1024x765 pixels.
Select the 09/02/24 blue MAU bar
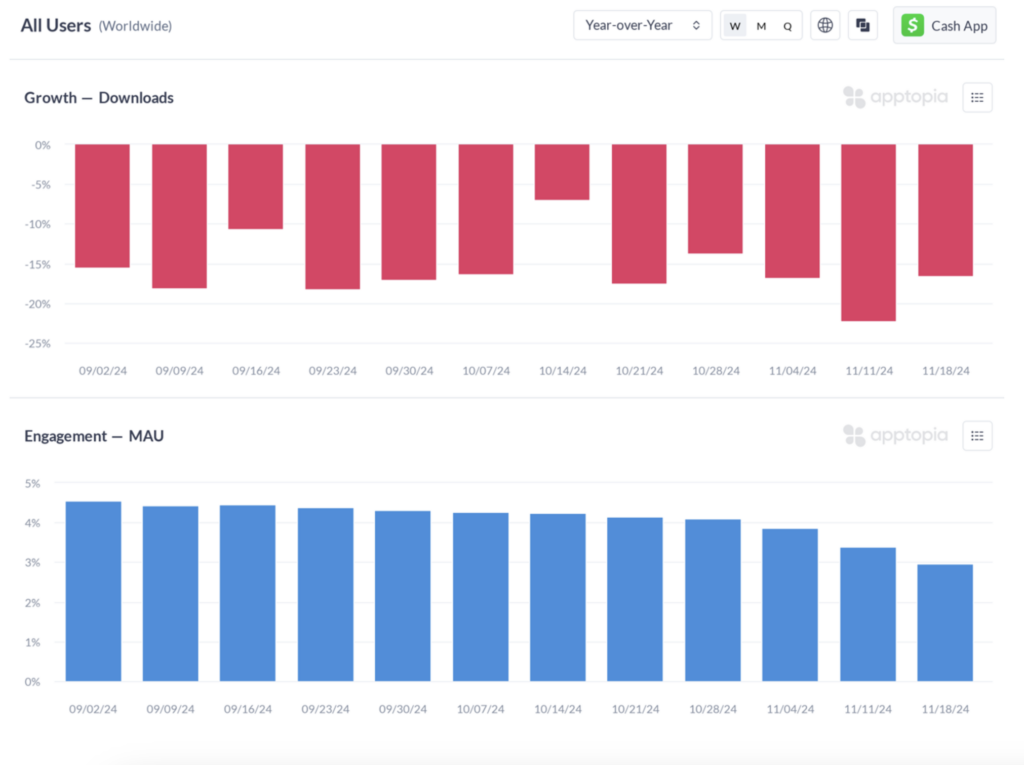[93, 591]
